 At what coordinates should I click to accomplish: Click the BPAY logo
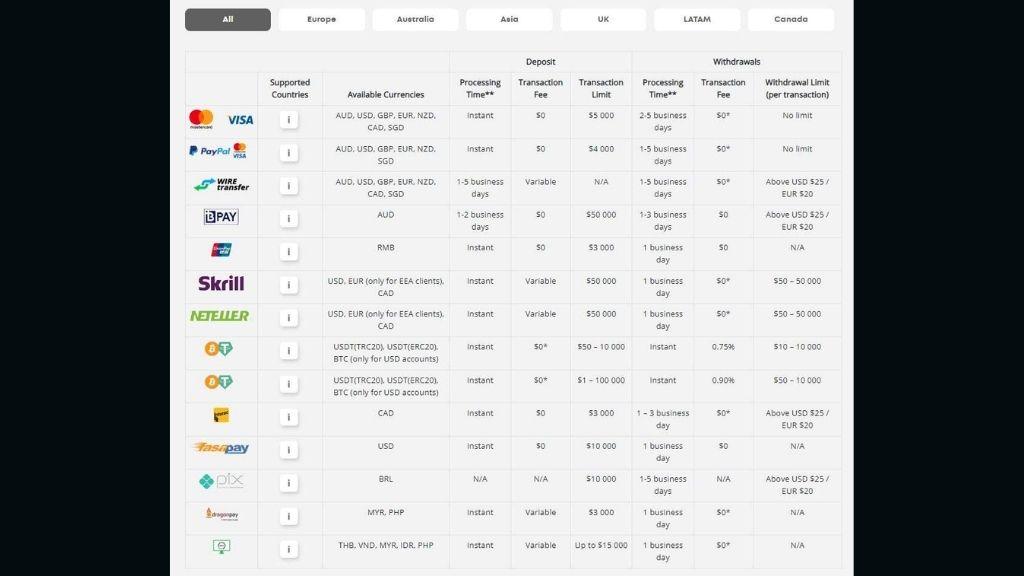point(221,217)
